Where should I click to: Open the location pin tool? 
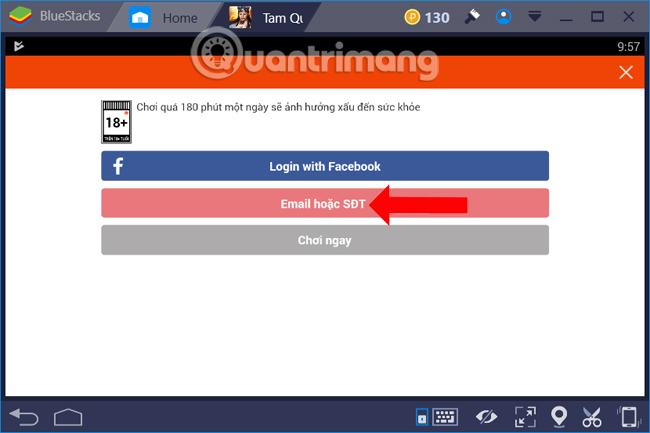coord(561,417)
